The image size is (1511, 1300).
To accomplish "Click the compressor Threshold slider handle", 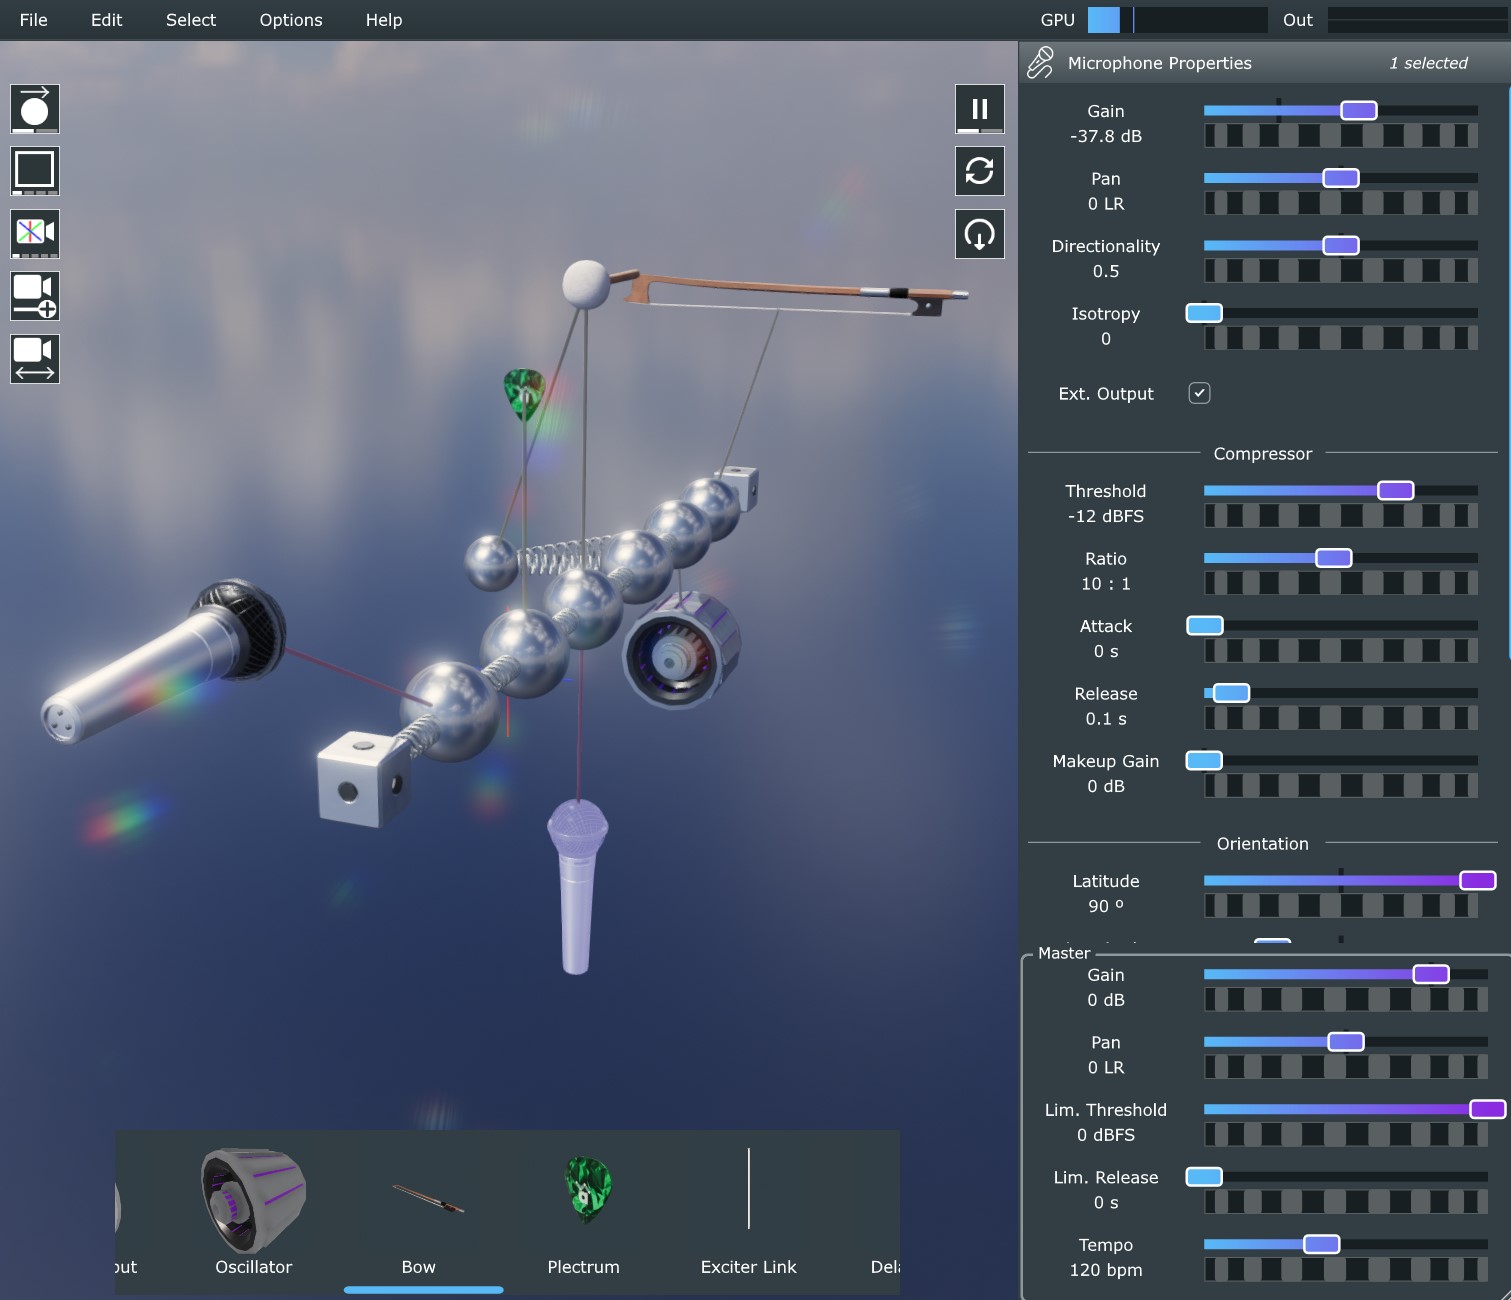I will tap(1395, 490).
